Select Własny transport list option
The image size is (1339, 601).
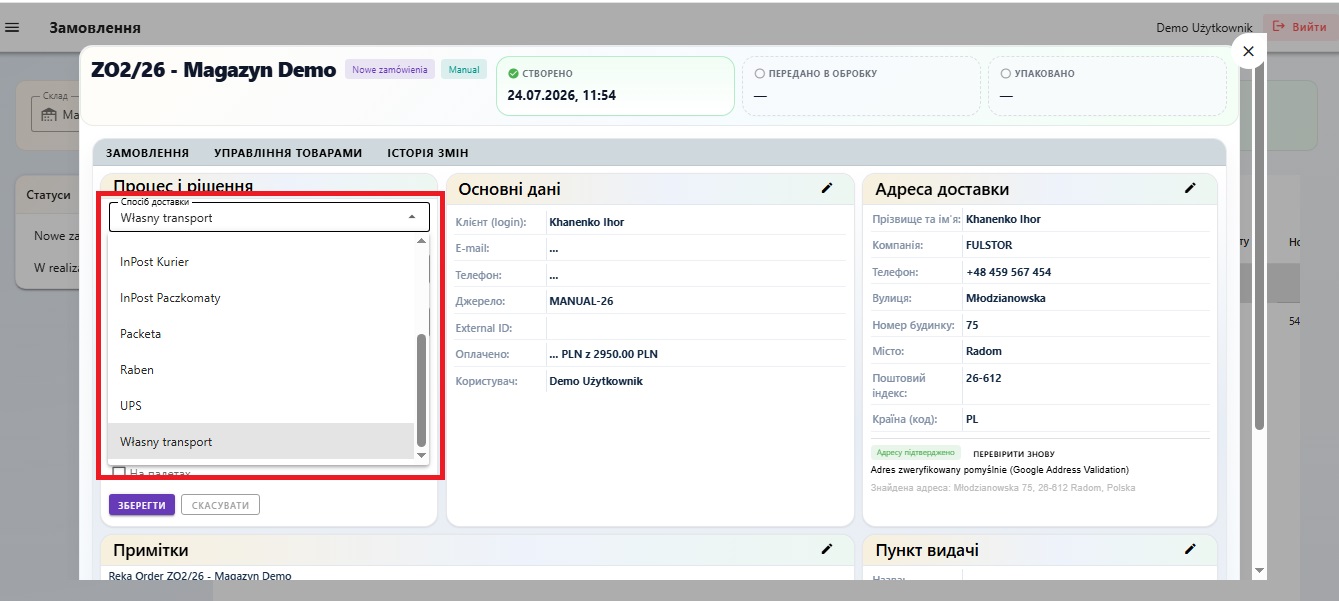point(260,441)
